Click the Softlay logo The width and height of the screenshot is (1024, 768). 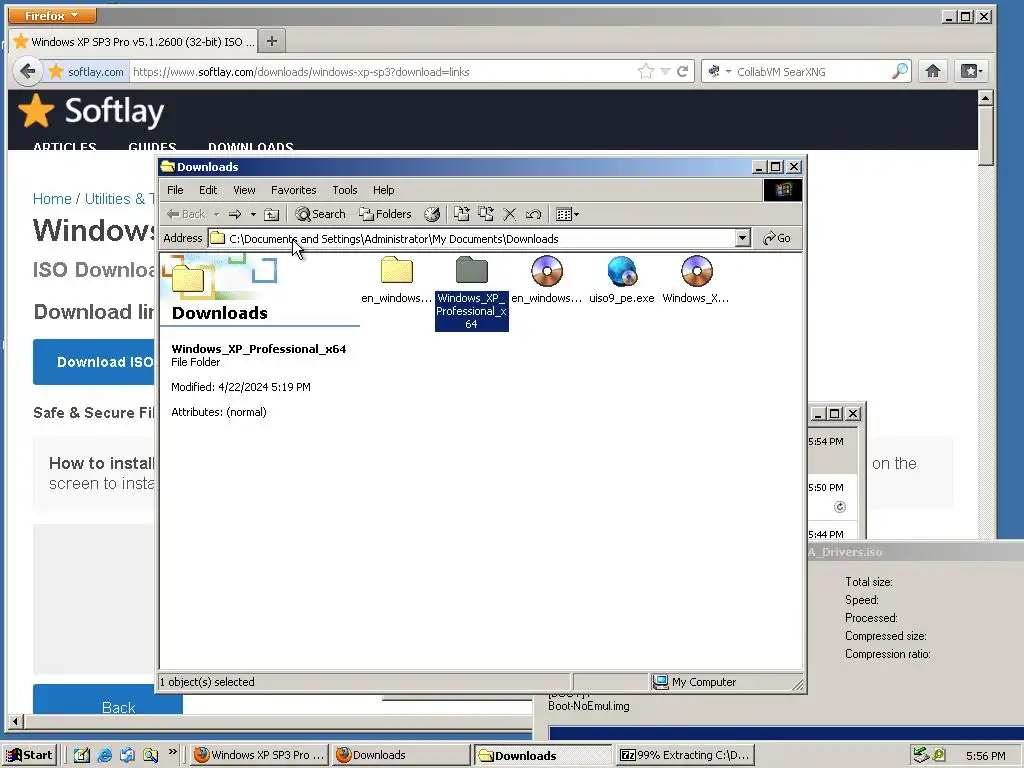click(x=91, y=111)
